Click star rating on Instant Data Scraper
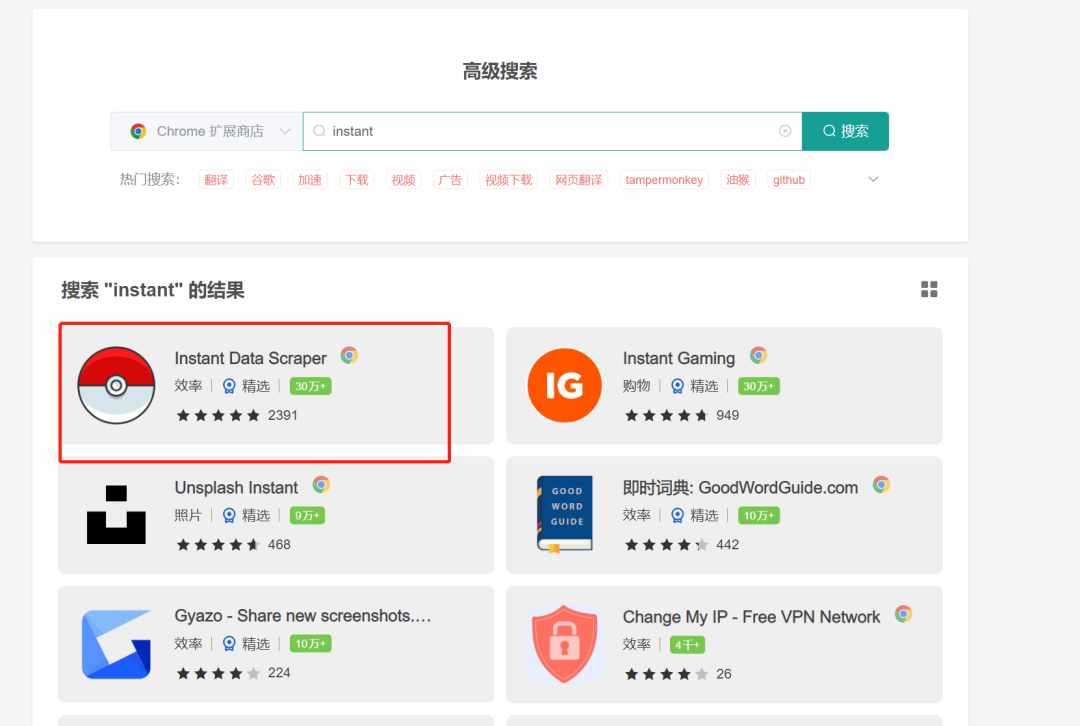The image size is (1080, 726). point(218,415)
